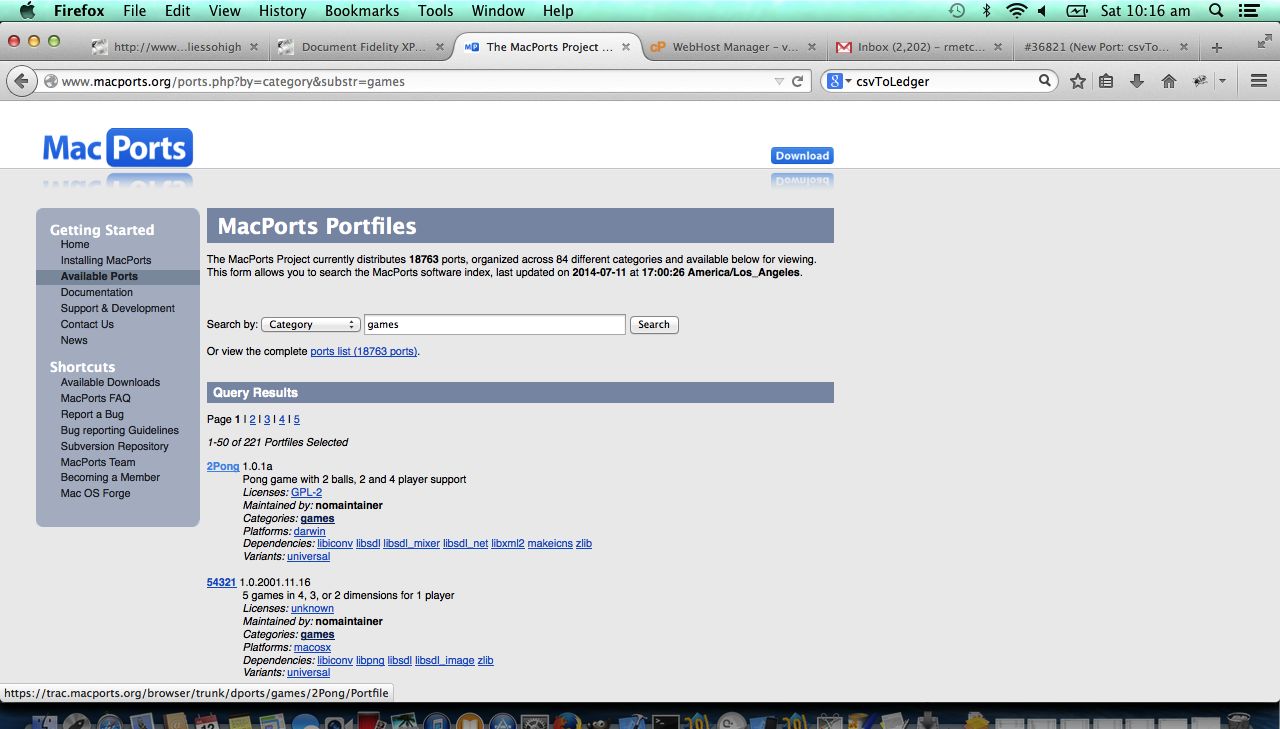The height and width of the screenshot is (729, 1280).
Task: Open the libsdl_image dependency link
Action: pyautogui.click(x=444, y=660)
